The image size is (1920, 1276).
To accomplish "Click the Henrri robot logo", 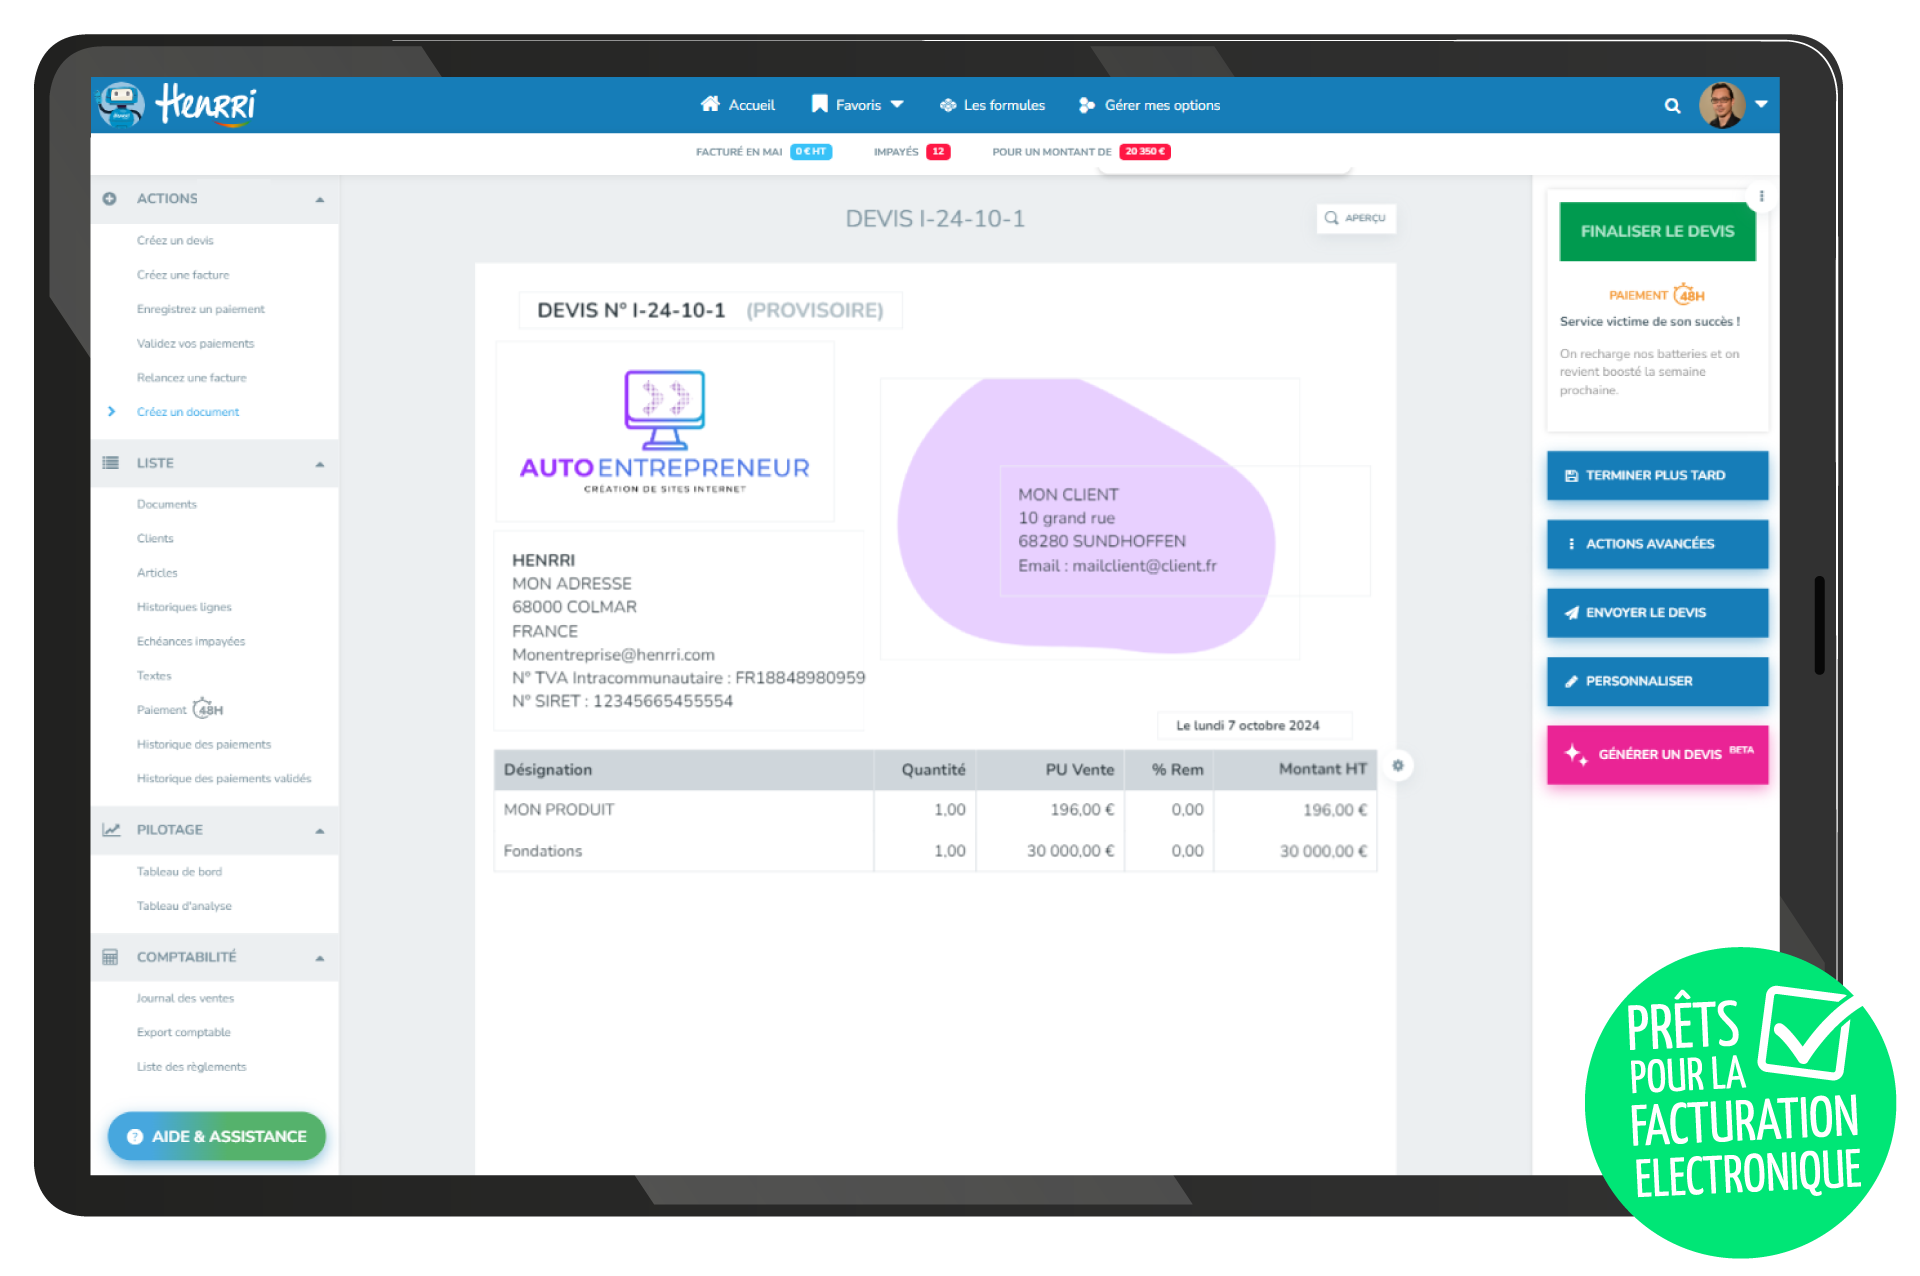I will pos(122,104).
